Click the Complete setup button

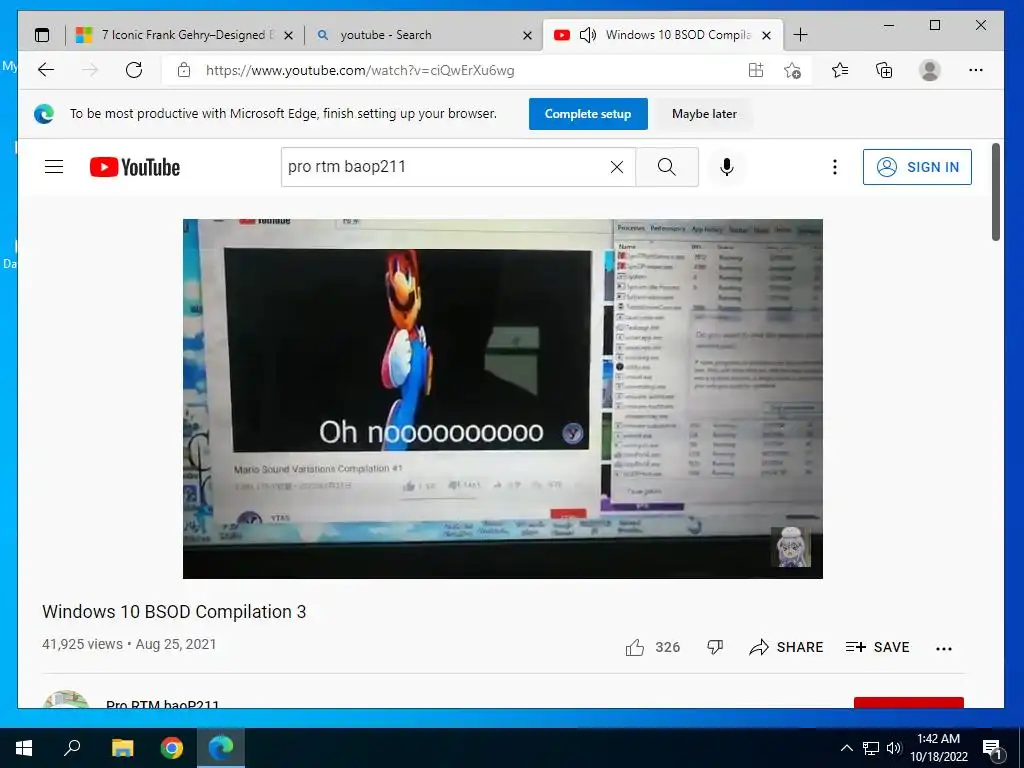[588, 114]
